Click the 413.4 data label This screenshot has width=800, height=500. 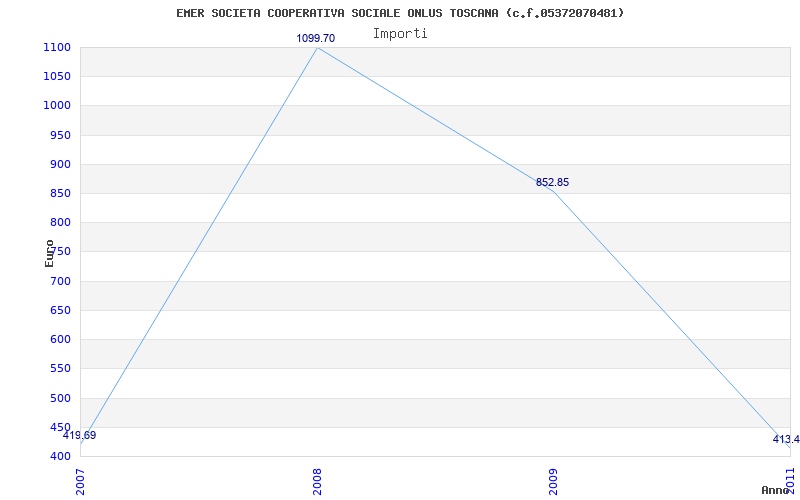[x=786, y=439]
